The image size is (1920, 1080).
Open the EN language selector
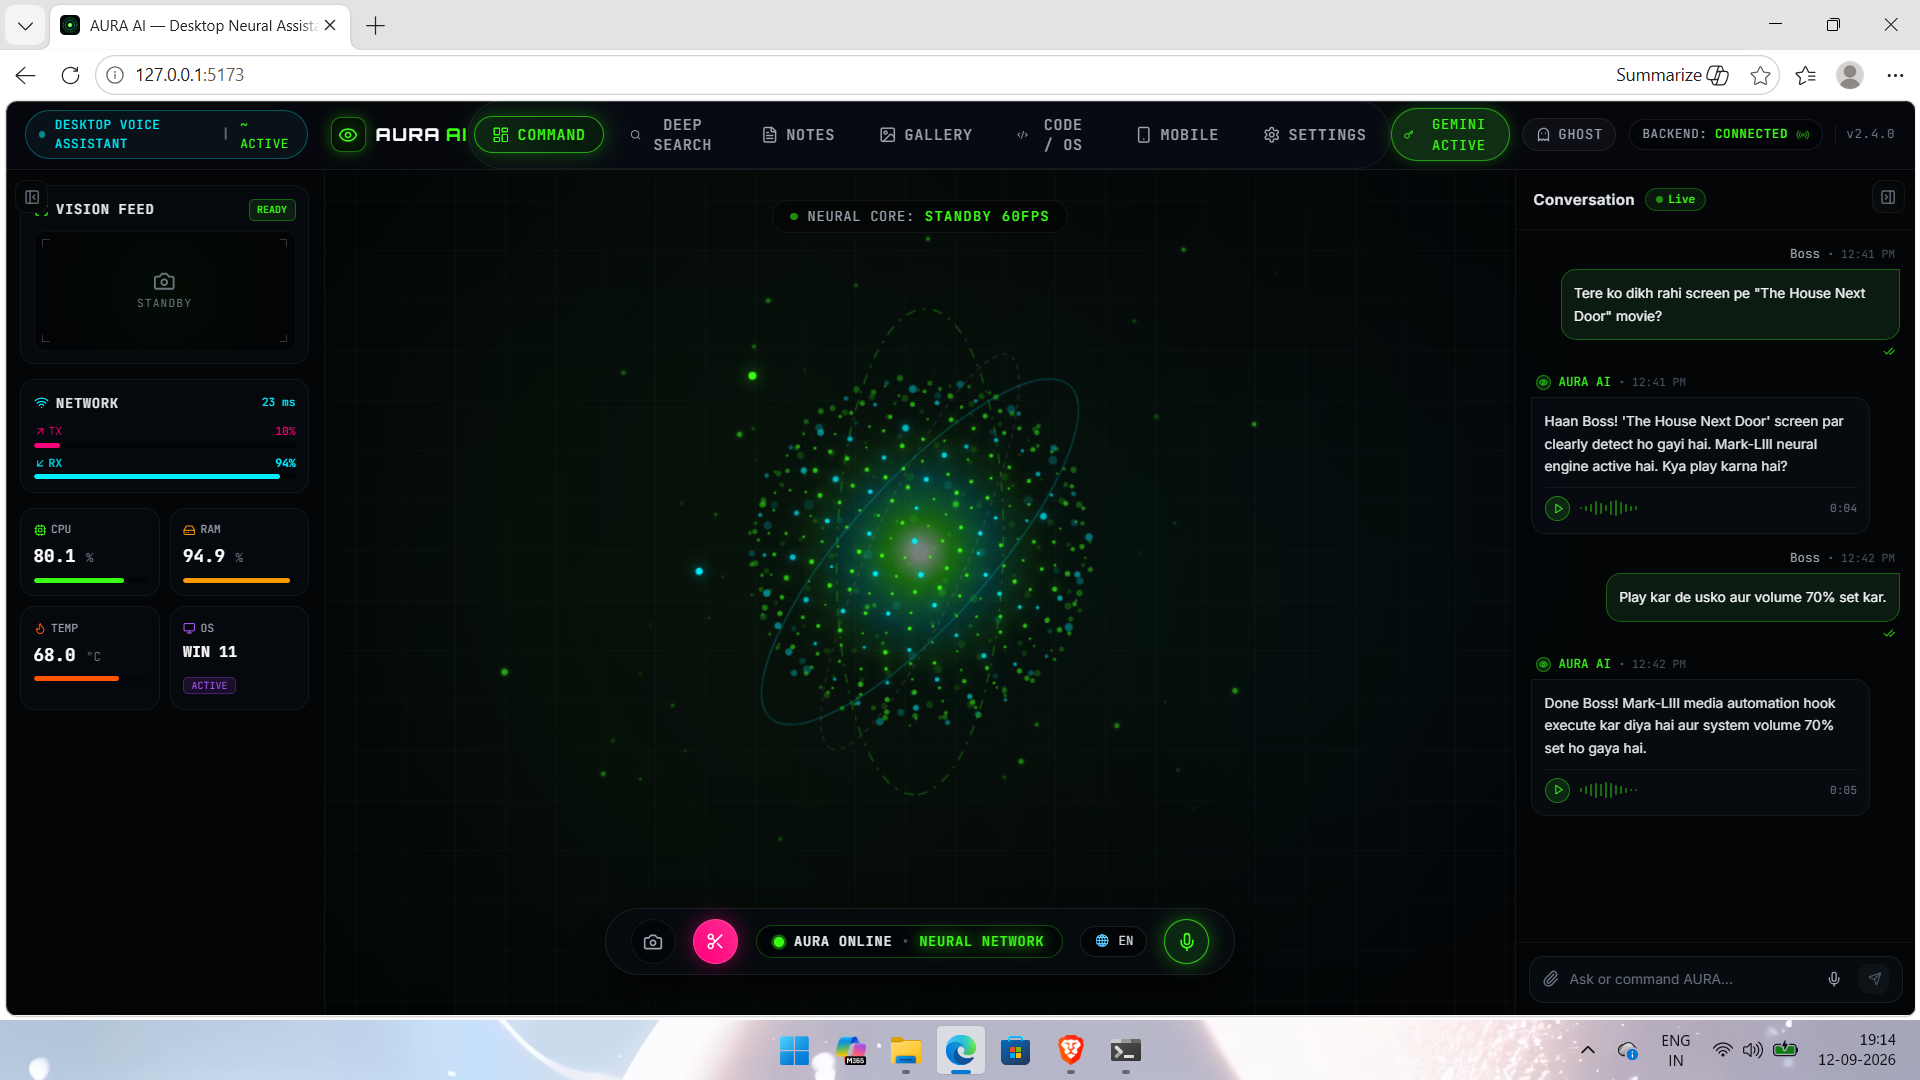tap(1113, 942)
